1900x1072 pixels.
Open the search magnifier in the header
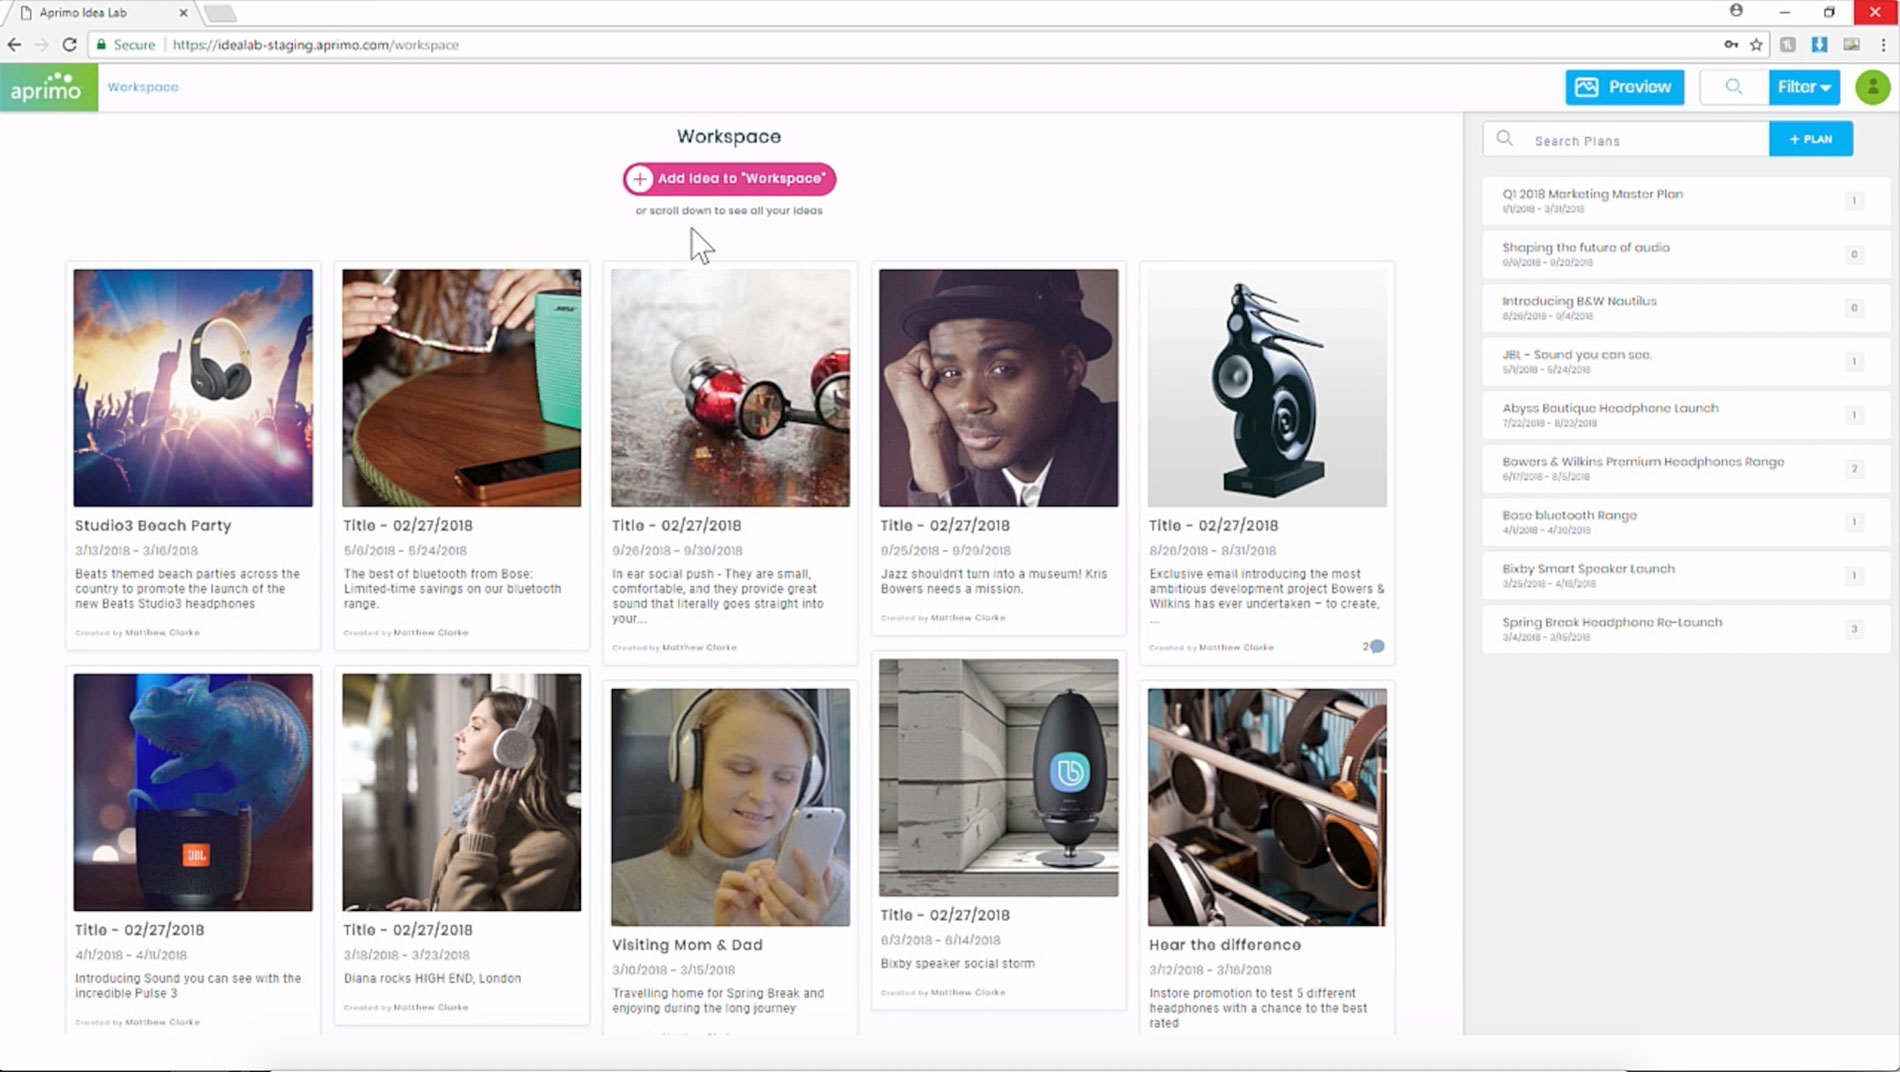(x=1733, y=87)
